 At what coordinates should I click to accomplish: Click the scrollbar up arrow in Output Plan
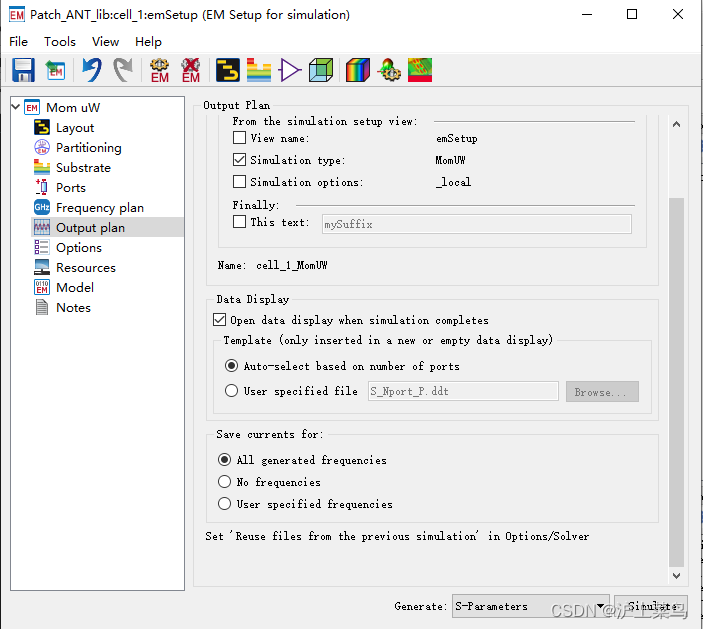(676, 125)
